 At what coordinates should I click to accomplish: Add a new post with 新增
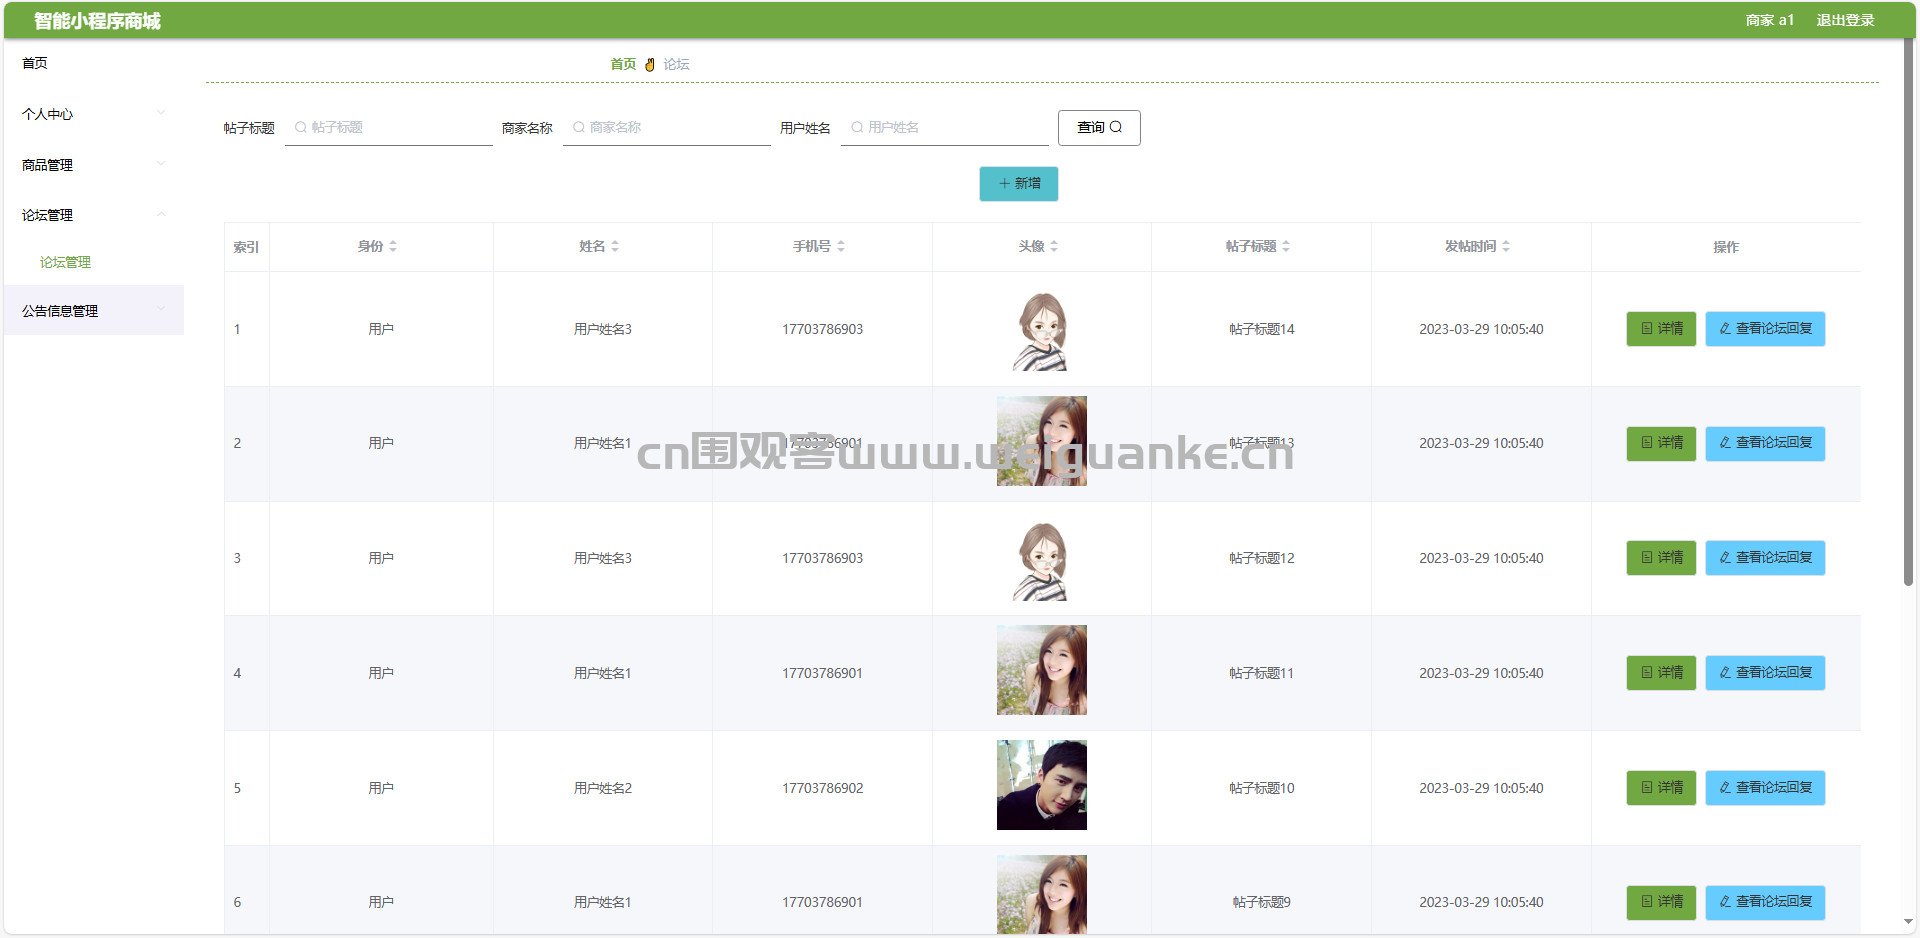1019,184
